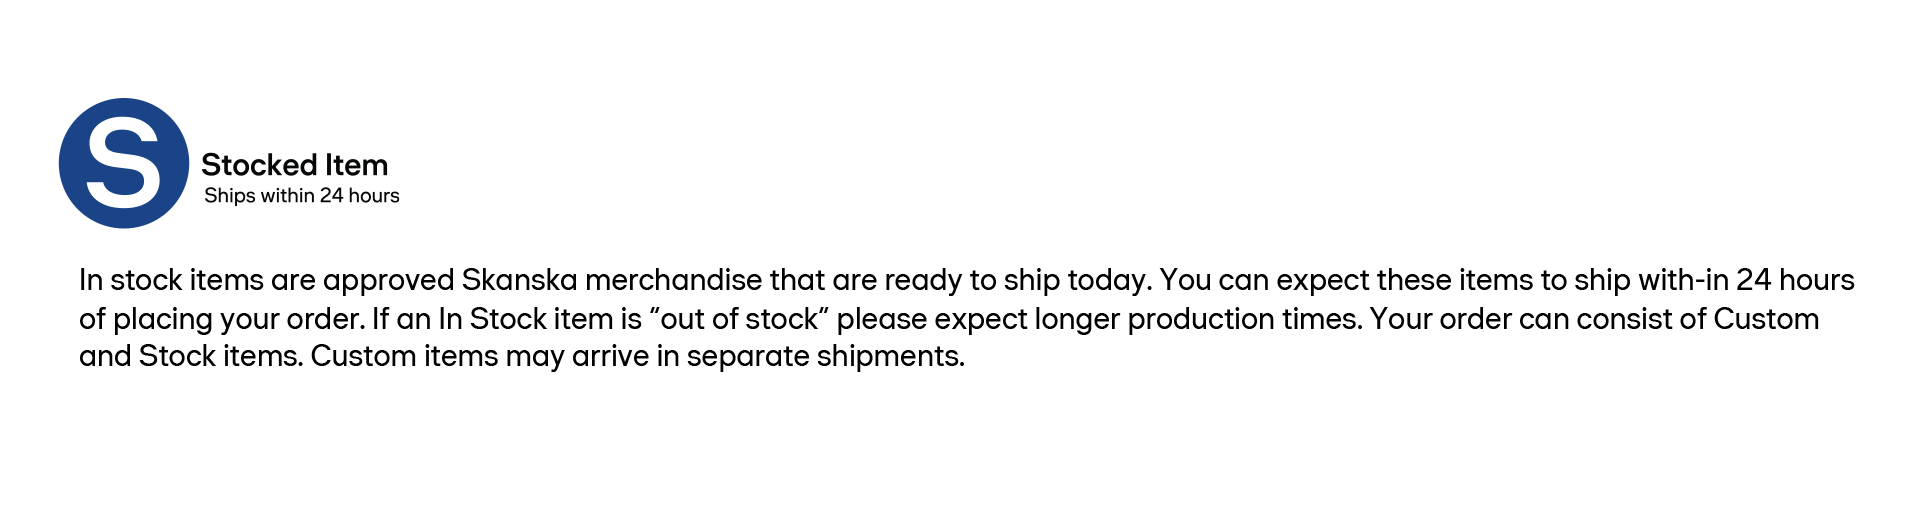The width and height of the screenshot is (1920, 507).
Task: Click 'In stock items are' opening words
Action: coord(197,280)
